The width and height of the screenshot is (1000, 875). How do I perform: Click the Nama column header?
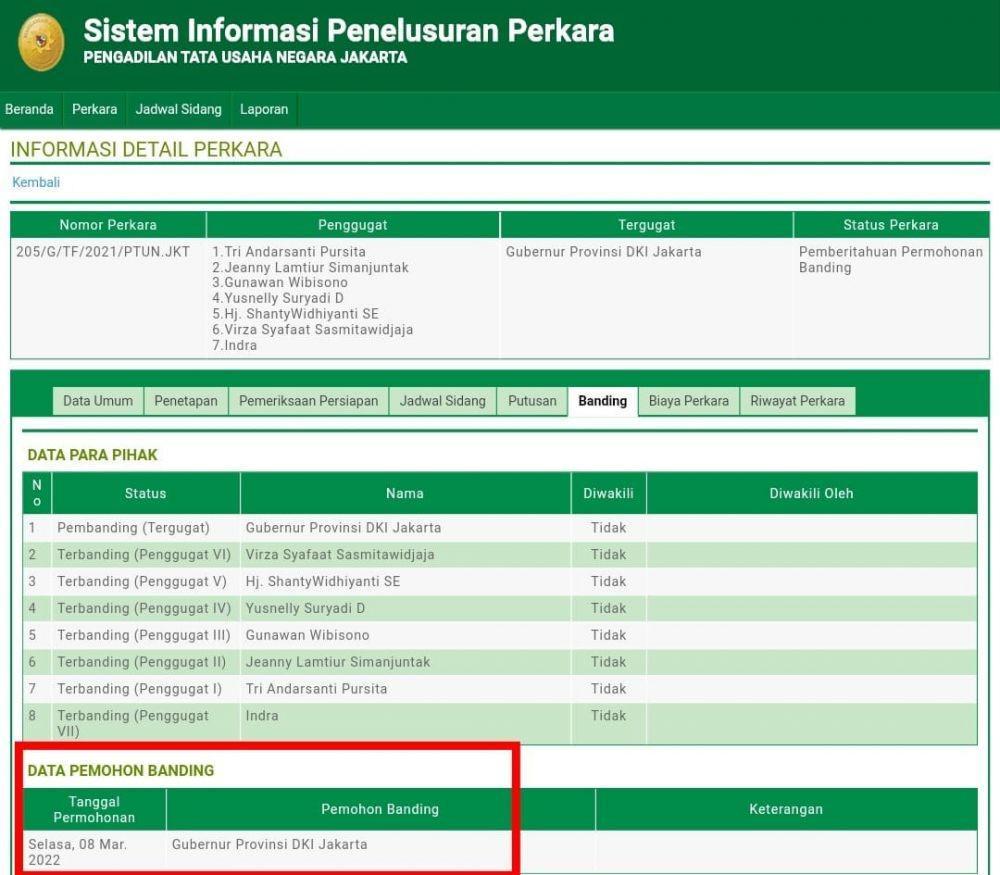pyautogui.click(x=405, y=494)
